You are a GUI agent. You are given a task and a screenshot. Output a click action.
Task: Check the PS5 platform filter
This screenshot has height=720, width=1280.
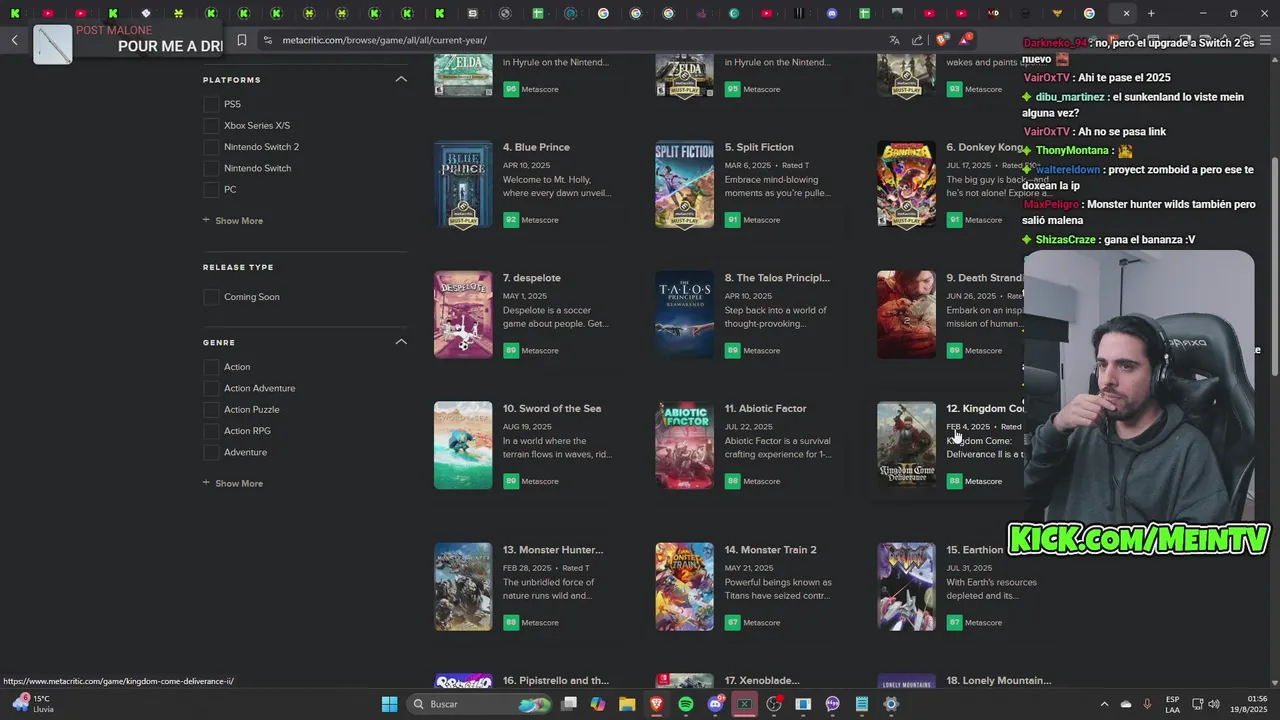(211, 104)
